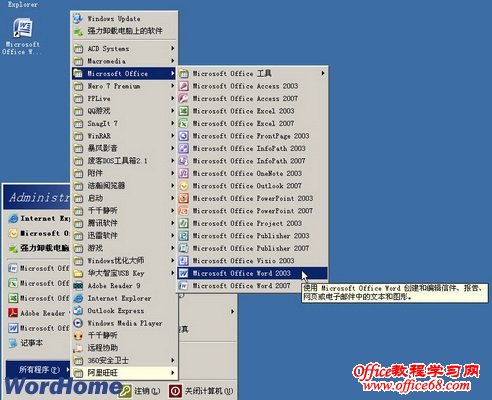
Task: Open the 迅雷软件 program folder
Action: point(124,236)
